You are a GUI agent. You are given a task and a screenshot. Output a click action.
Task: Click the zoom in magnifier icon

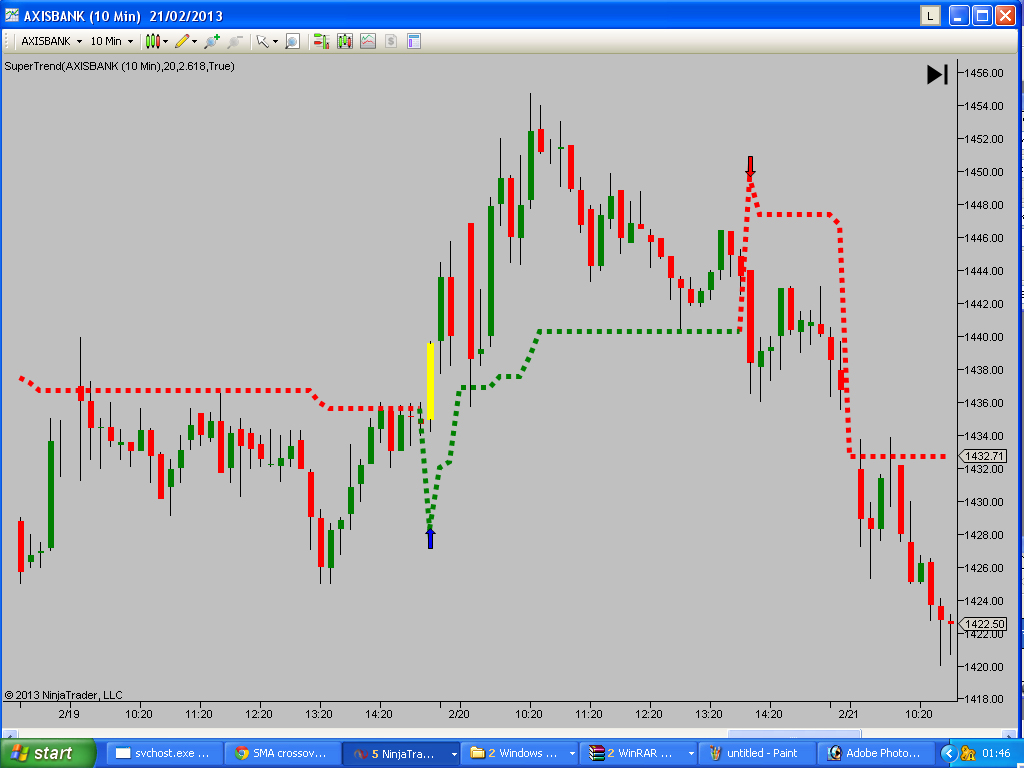(212, 41)
